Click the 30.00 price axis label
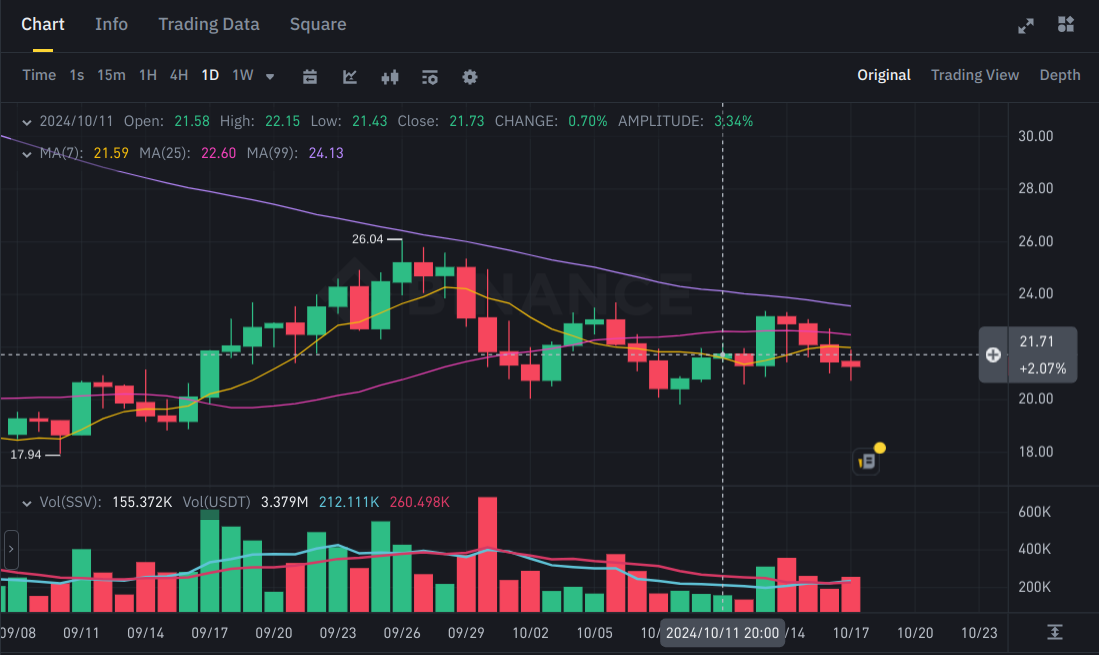This screenshot has height=655, width=1099. tap(1035, 136)
